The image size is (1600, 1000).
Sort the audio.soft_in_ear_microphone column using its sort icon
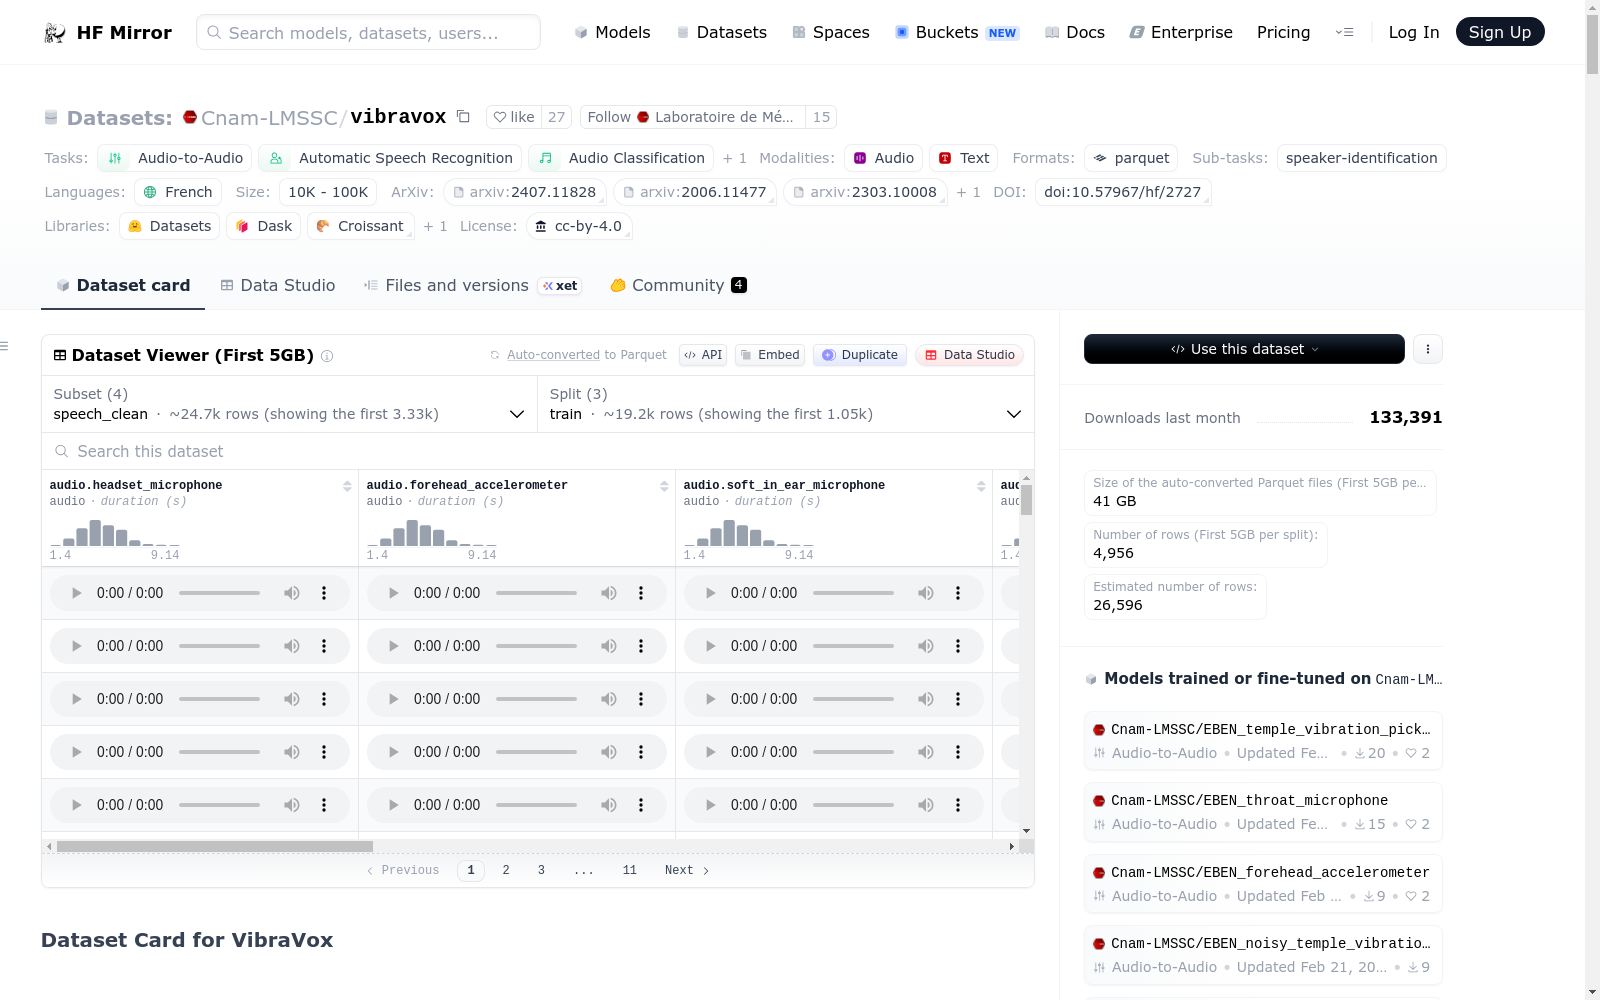click(981, 486)
